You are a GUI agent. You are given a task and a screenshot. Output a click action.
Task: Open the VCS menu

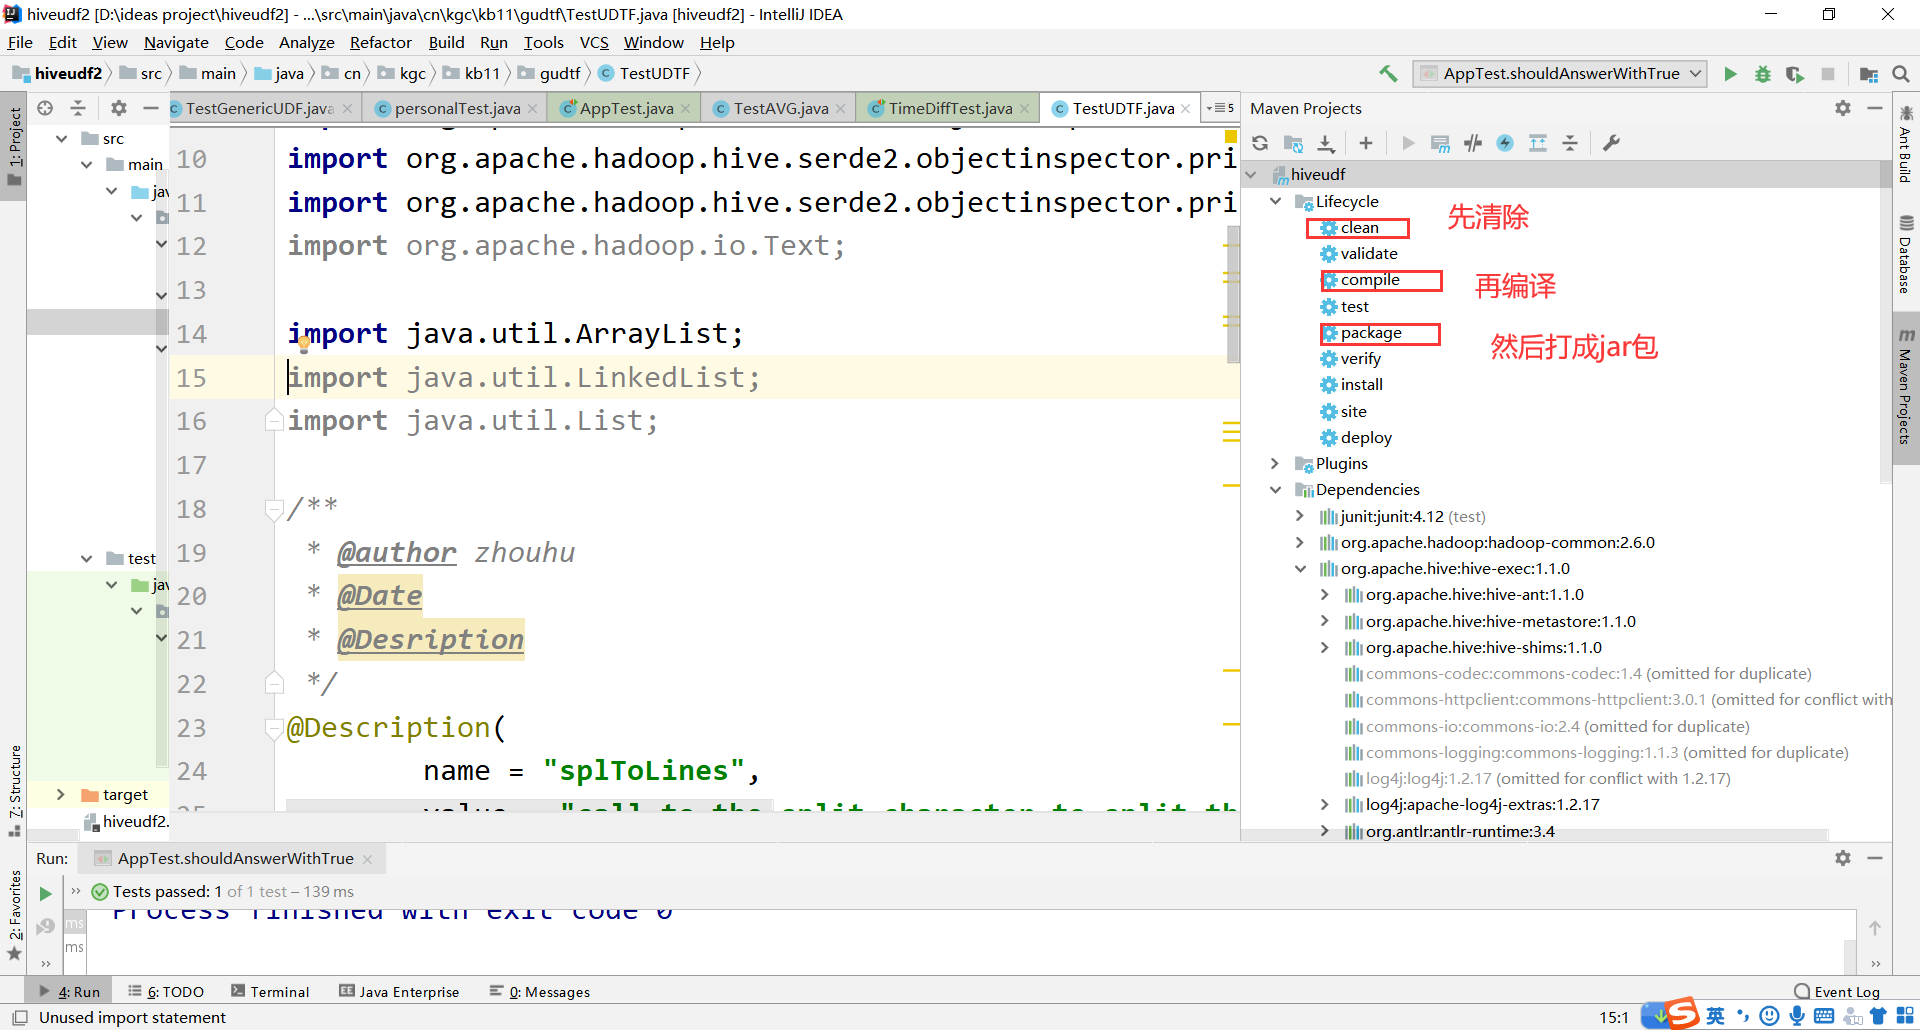tap(594, 42)
